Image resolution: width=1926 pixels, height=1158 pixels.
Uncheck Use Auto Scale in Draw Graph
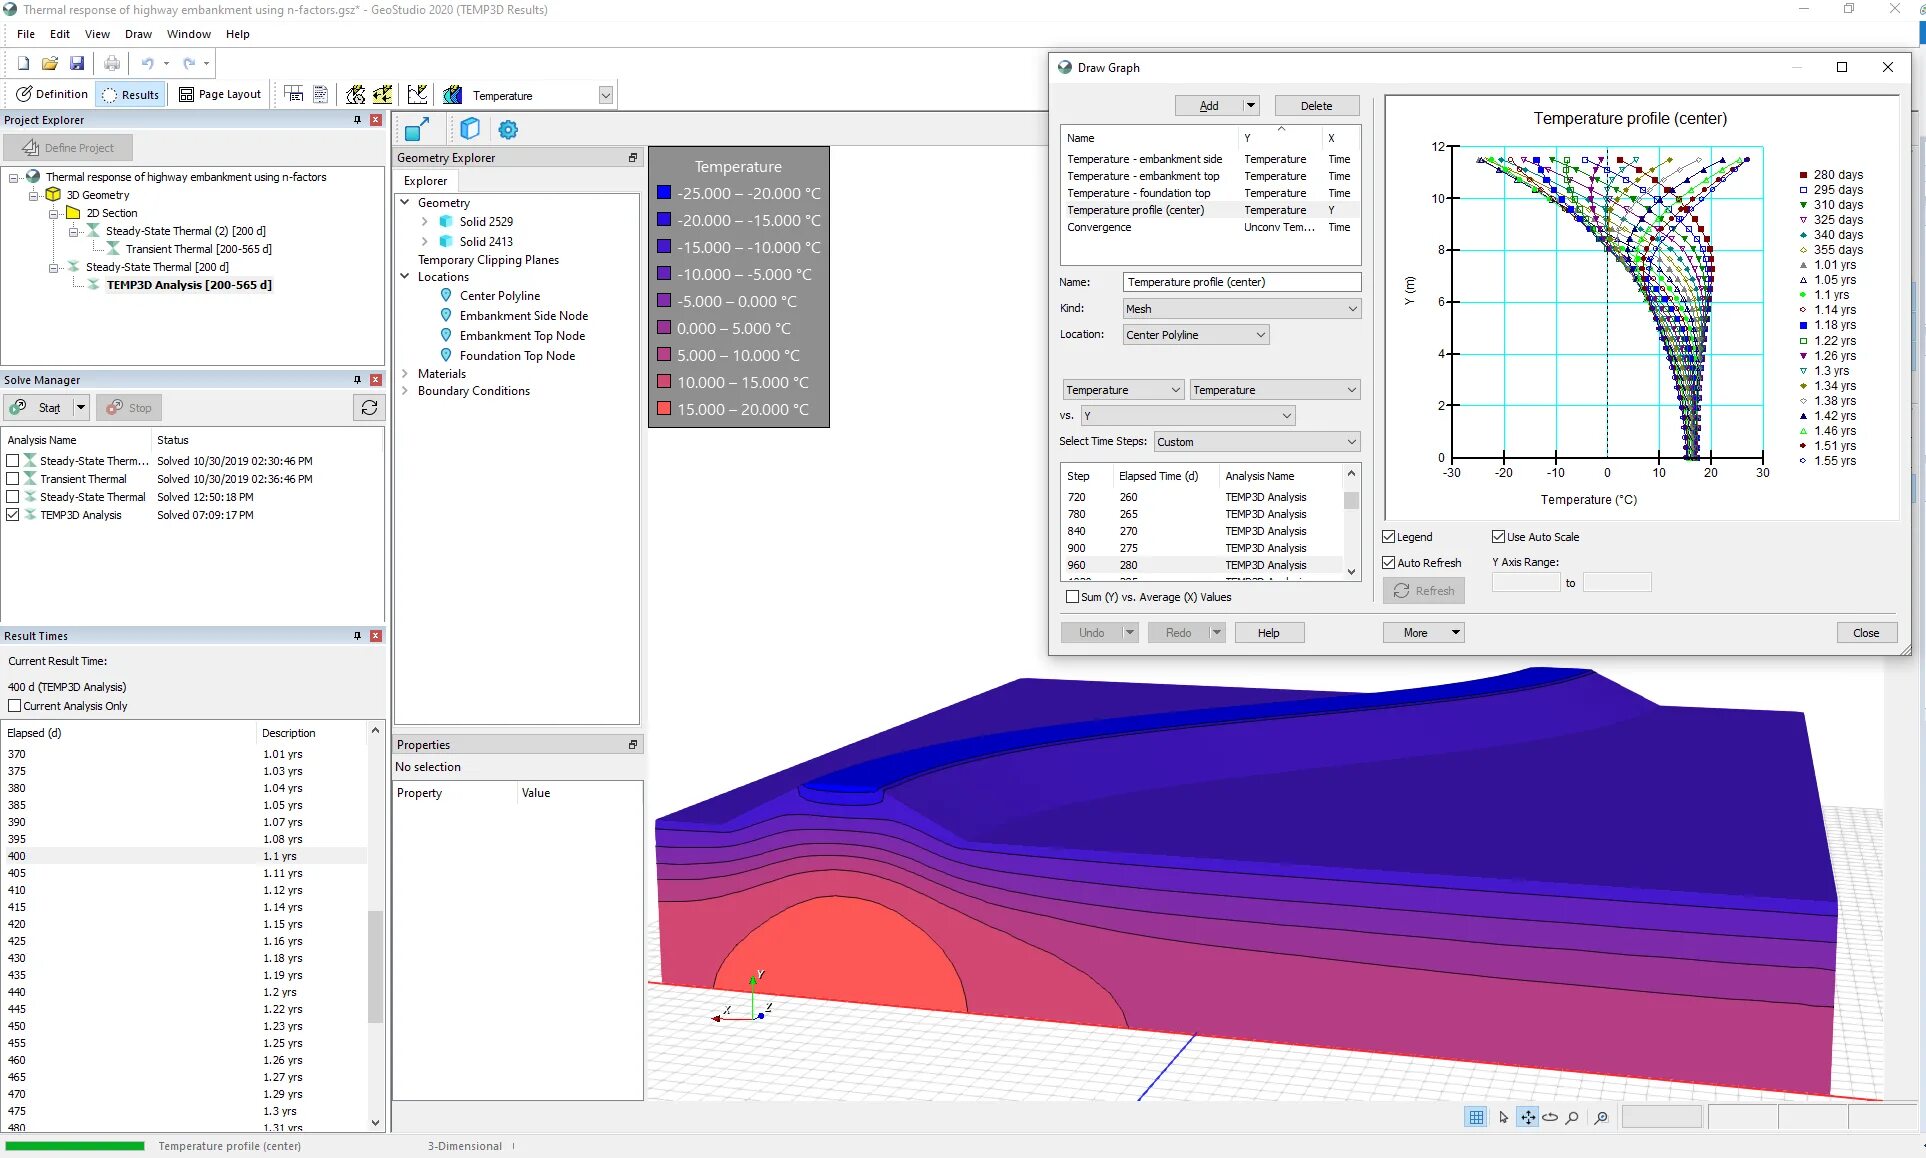coord(1497,537)
